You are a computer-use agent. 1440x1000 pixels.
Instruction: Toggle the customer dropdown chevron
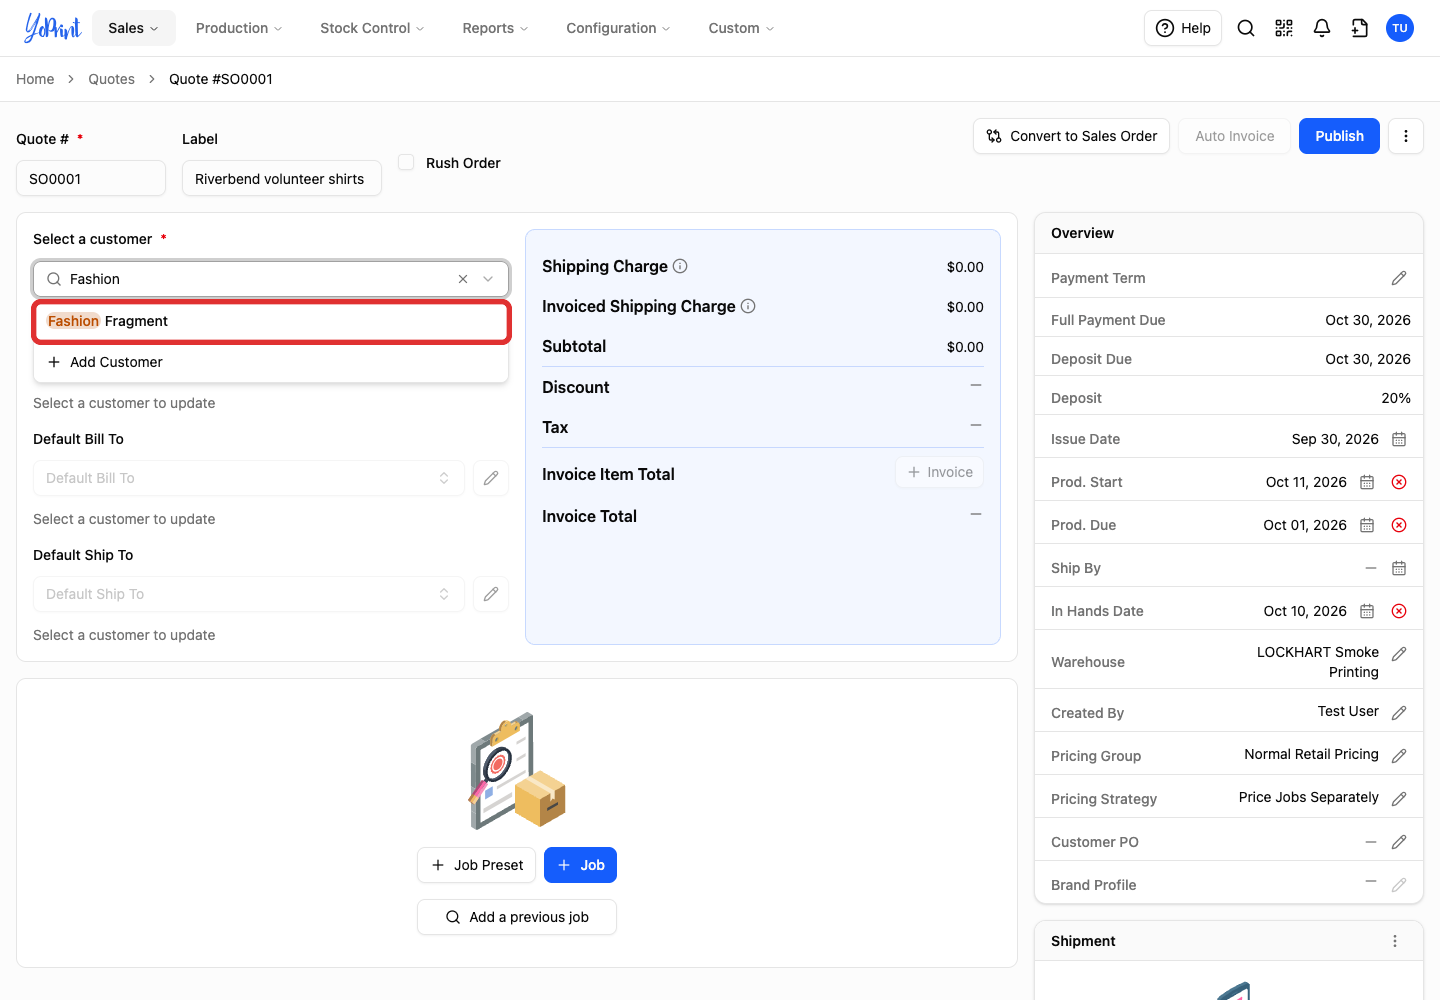[x=488, y=279]
